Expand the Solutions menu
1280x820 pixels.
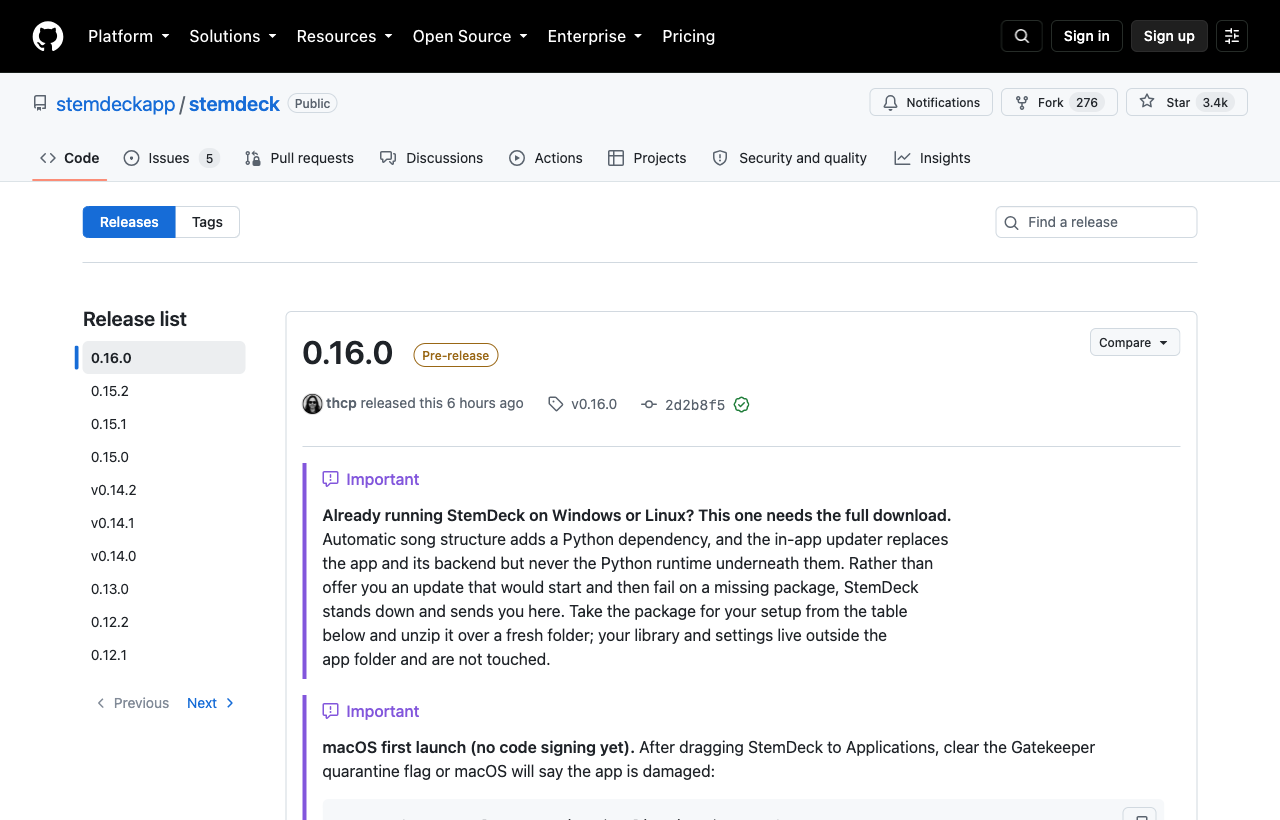[x=233, y=36]
